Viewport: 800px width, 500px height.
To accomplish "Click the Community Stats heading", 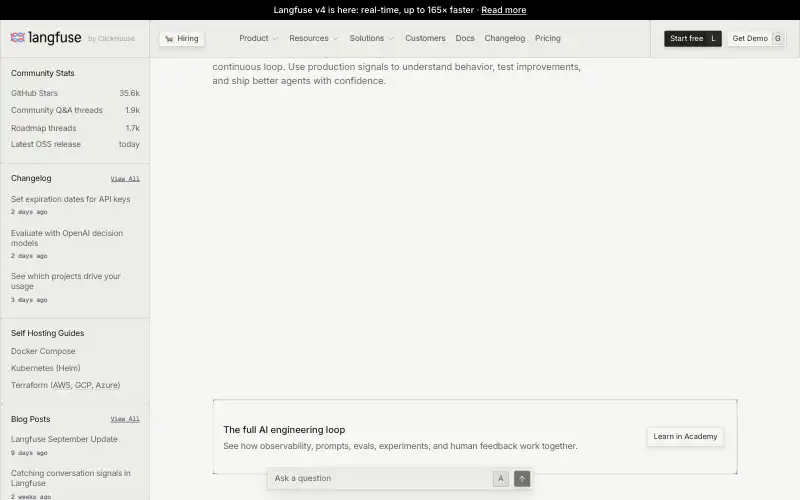I will click(42, 73).
